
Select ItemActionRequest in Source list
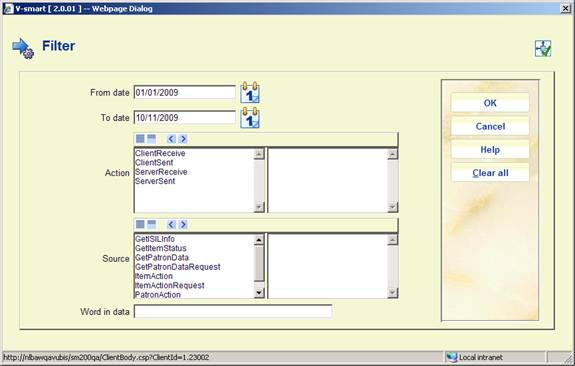(x=169, y=285)
